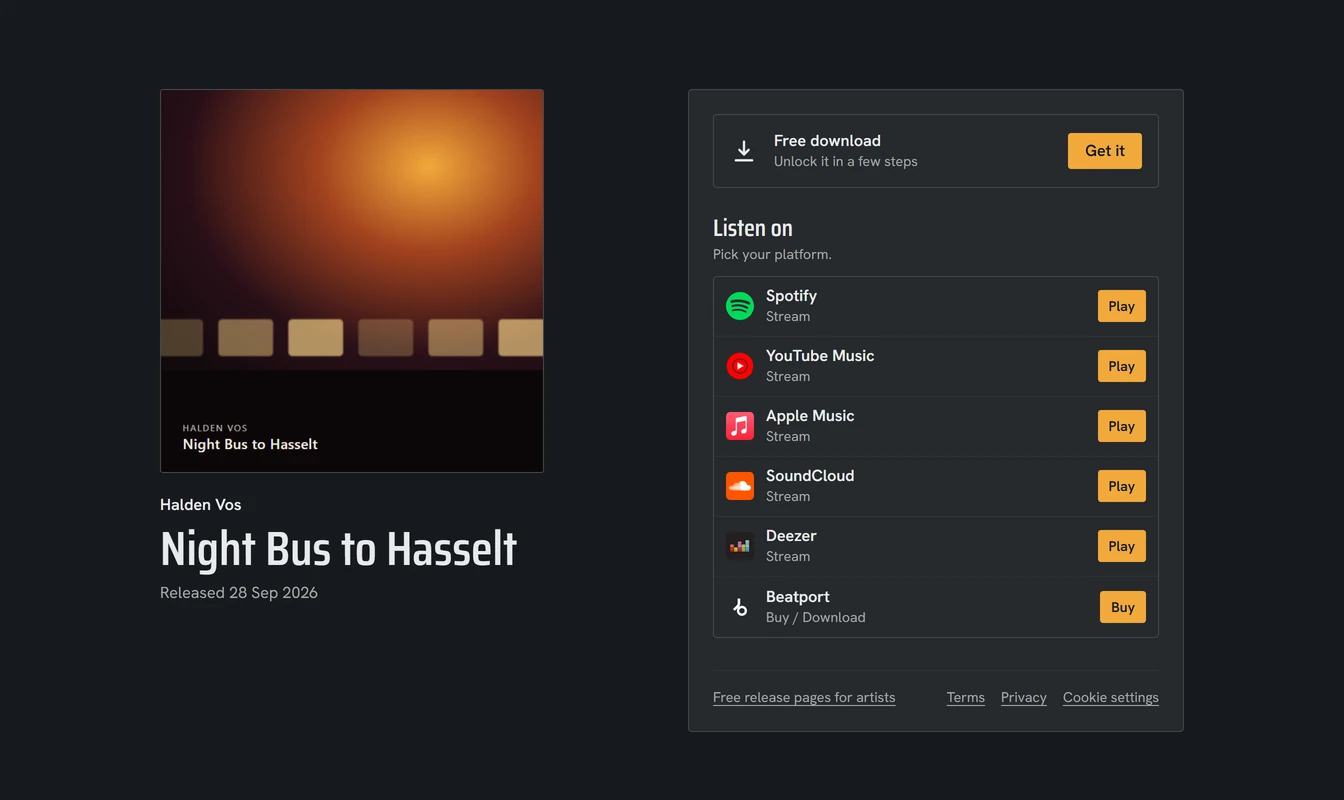Click the Buy / Download label
Screen dimensions: 1344x800
(x=816, y=617)
